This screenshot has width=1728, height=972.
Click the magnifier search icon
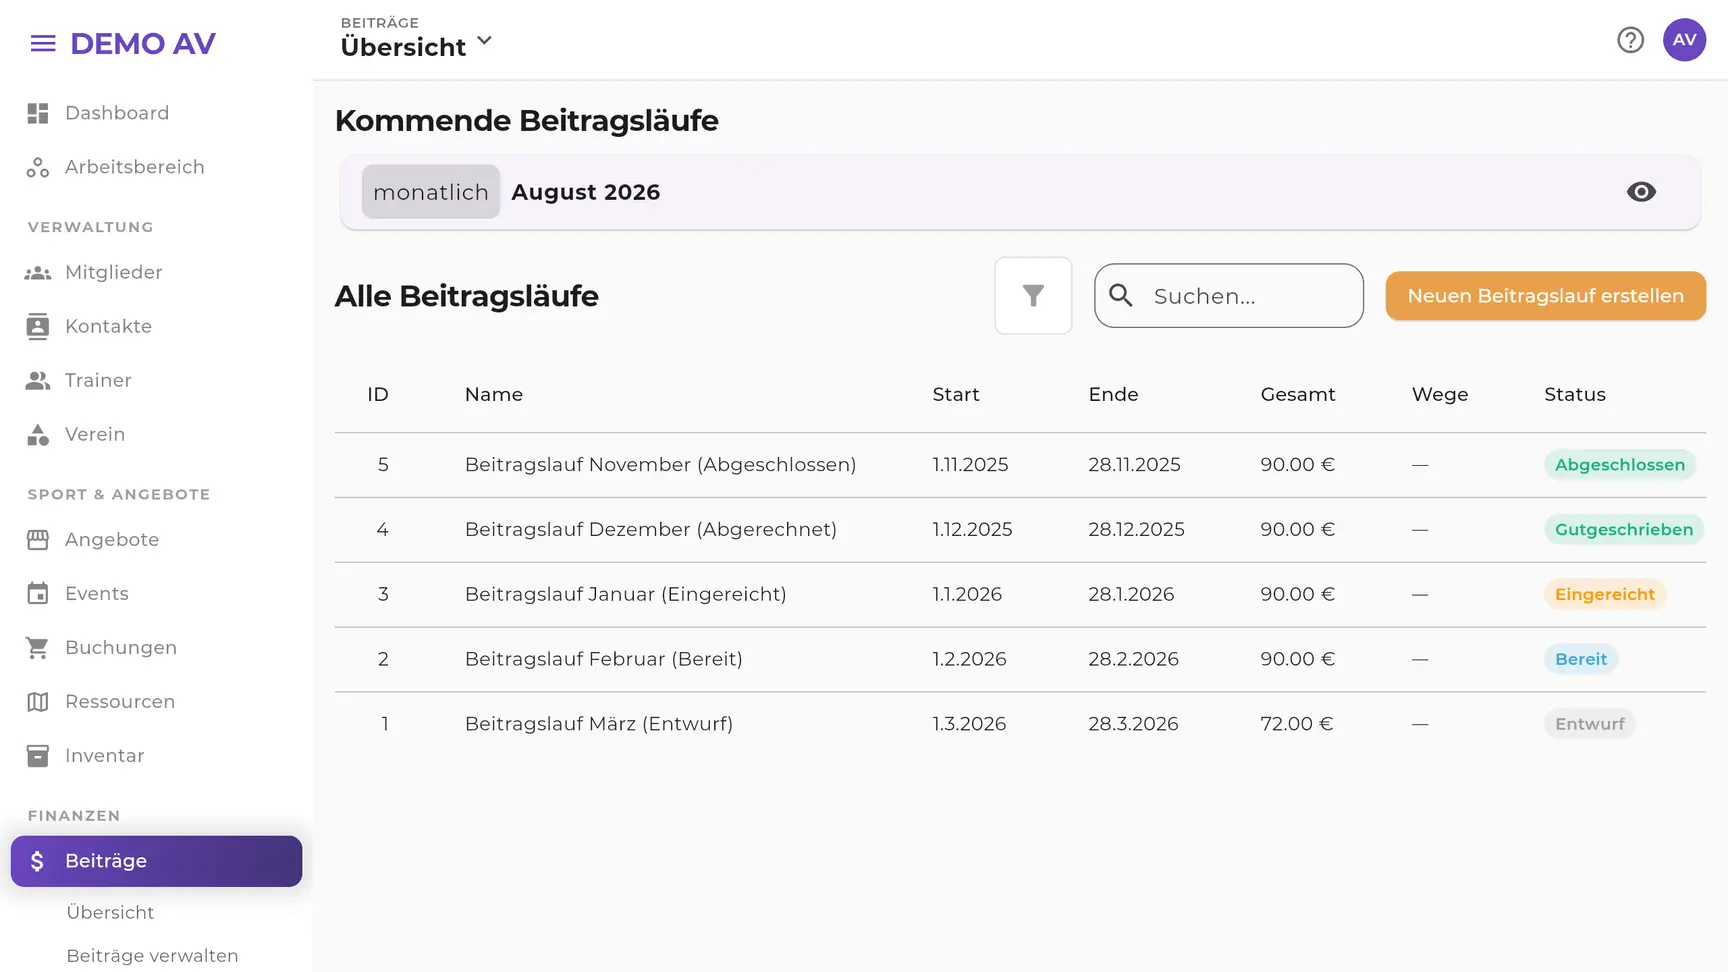coord(1121,295)
